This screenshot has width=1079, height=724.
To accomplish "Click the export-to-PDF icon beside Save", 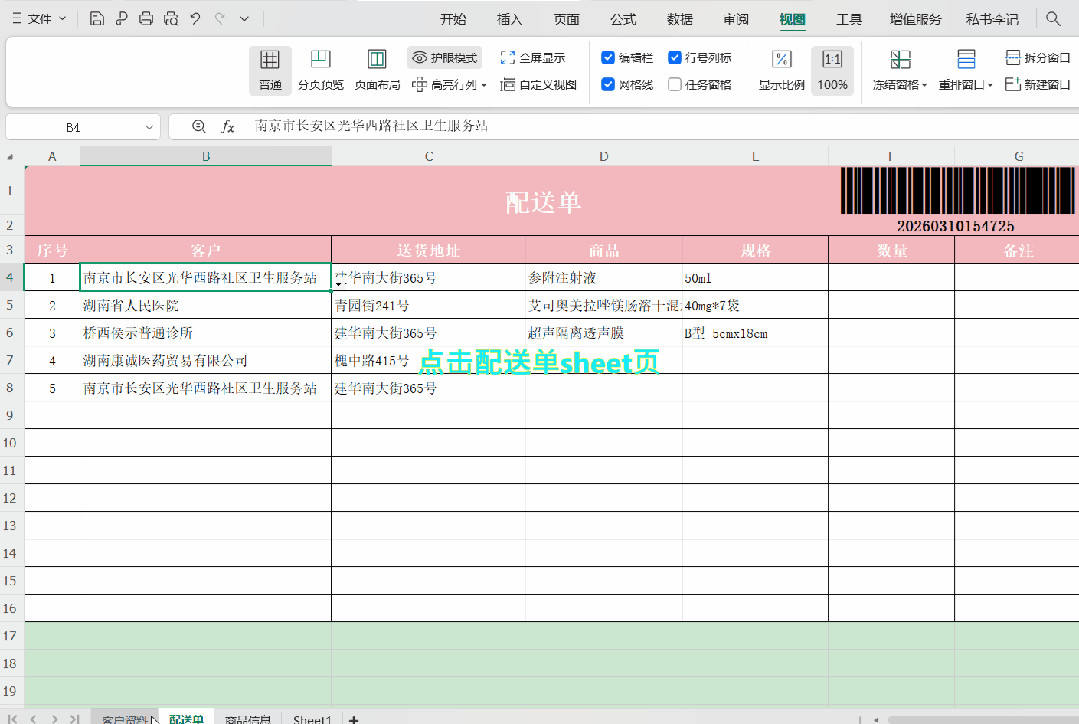I will [x=122, y=19].
